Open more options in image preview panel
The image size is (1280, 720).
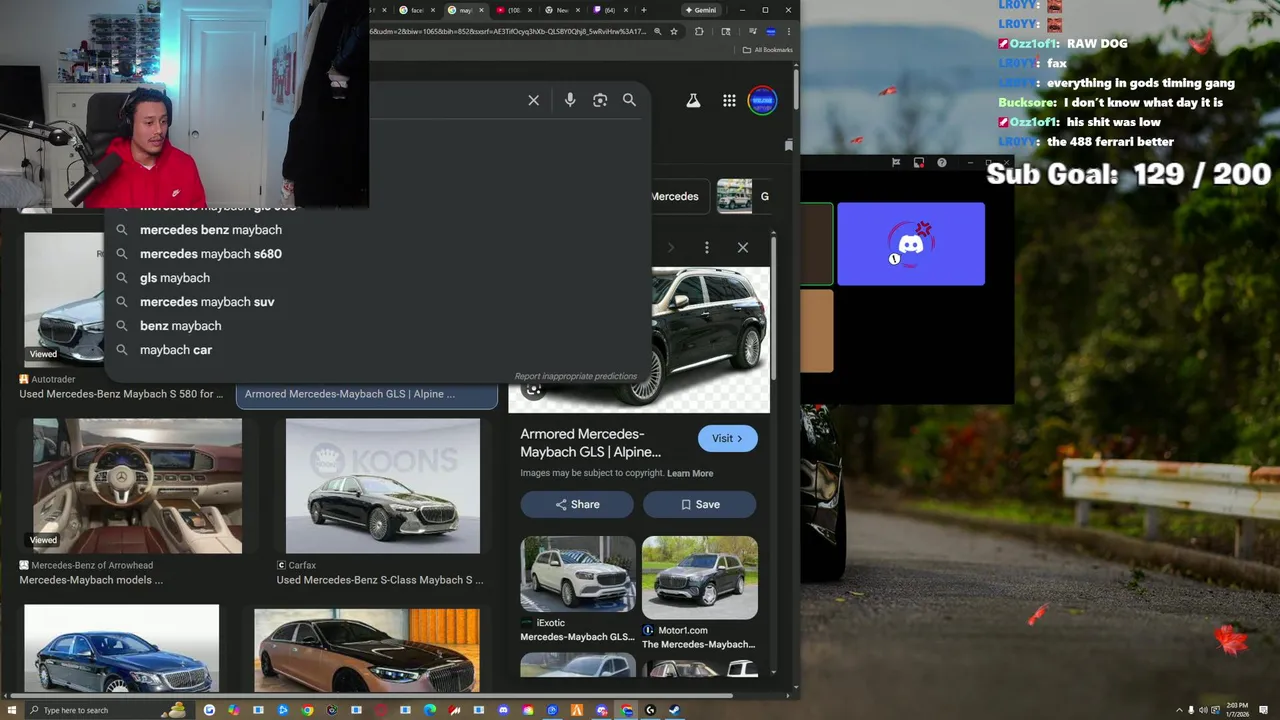(x=706, y=247)
